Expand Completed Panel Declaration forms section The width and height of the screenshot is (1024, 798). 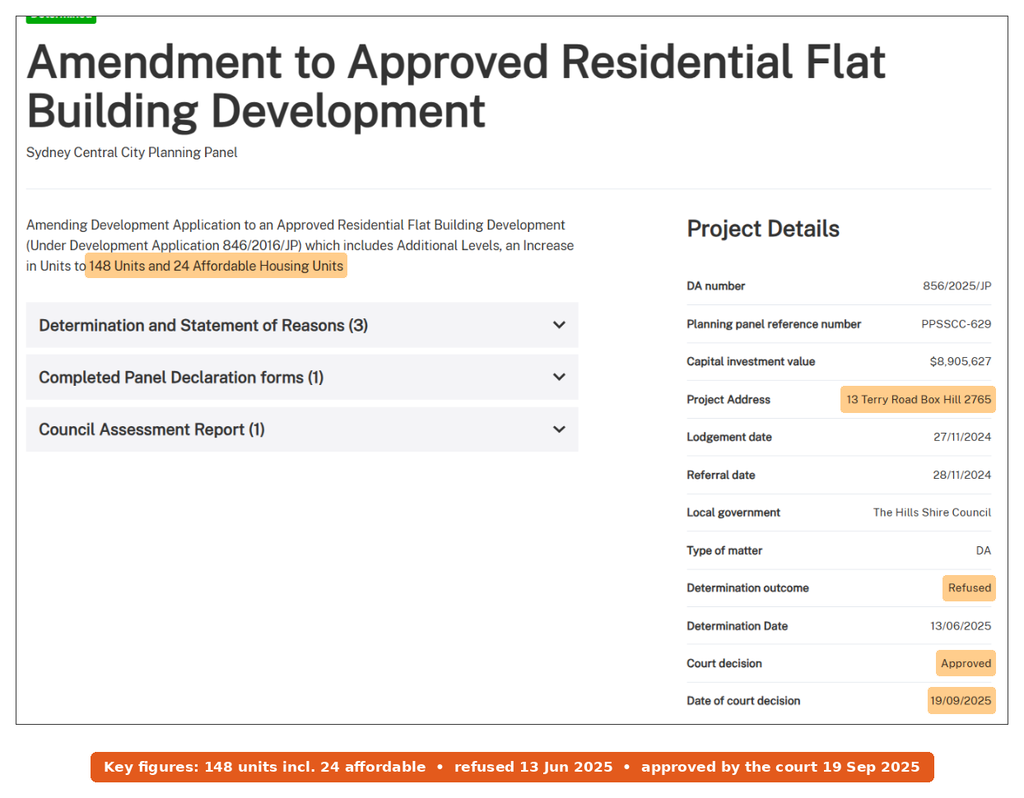(302, 377)
